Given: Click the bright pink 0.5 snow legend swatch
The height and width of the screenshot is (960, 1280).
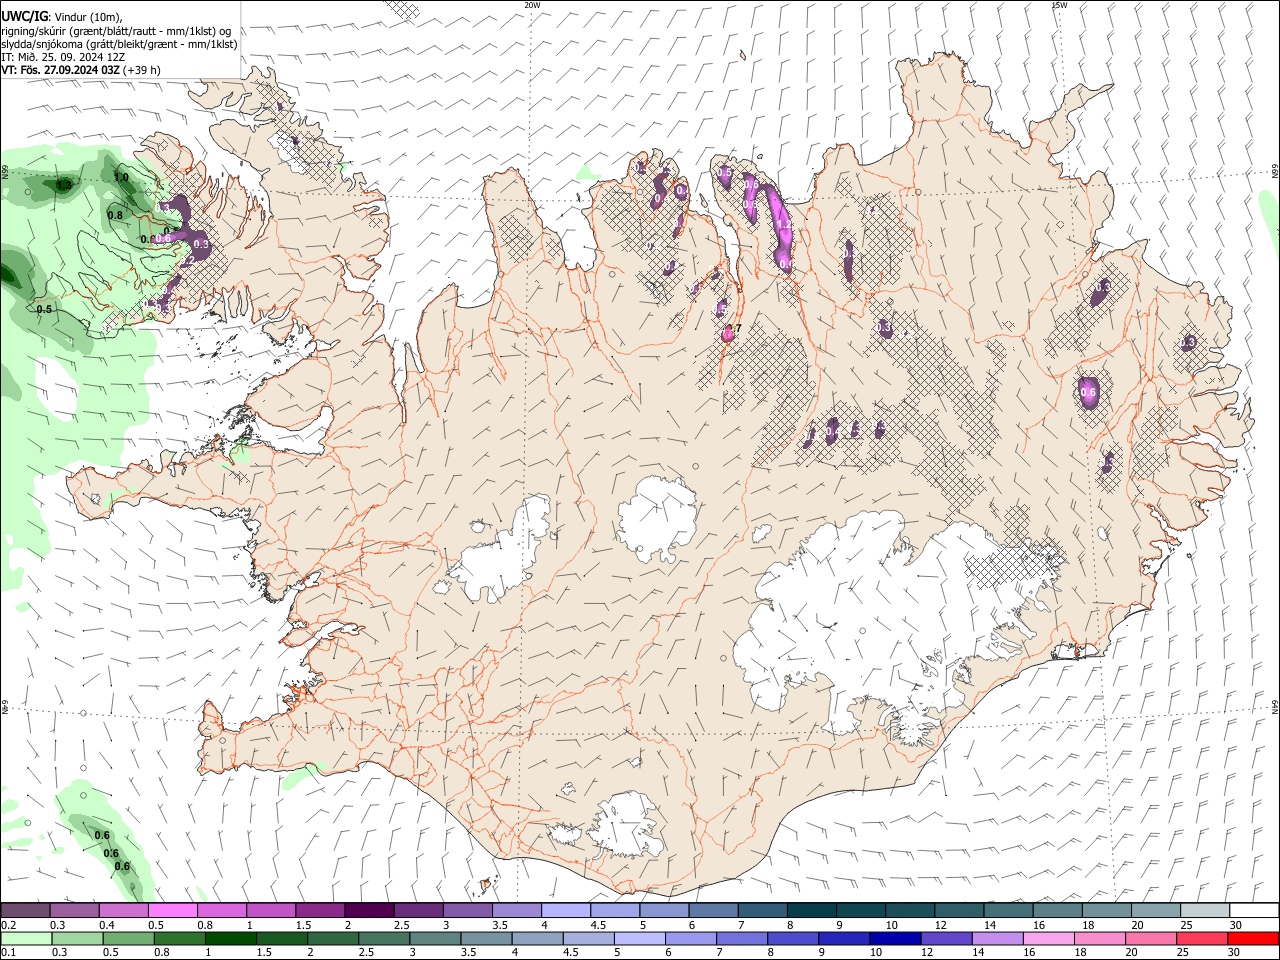Looking at the screenshot, I should click(x=172, y=910).
